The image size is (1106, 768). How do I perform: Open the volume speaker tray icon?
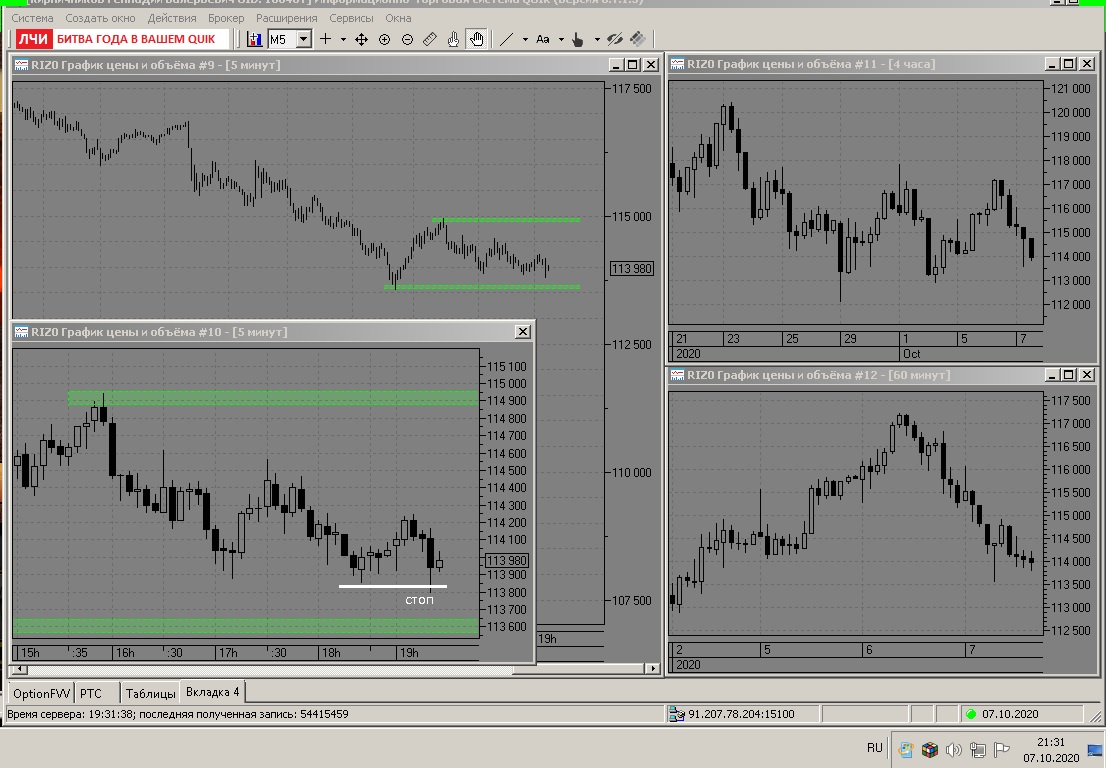[x=953, y=750]
